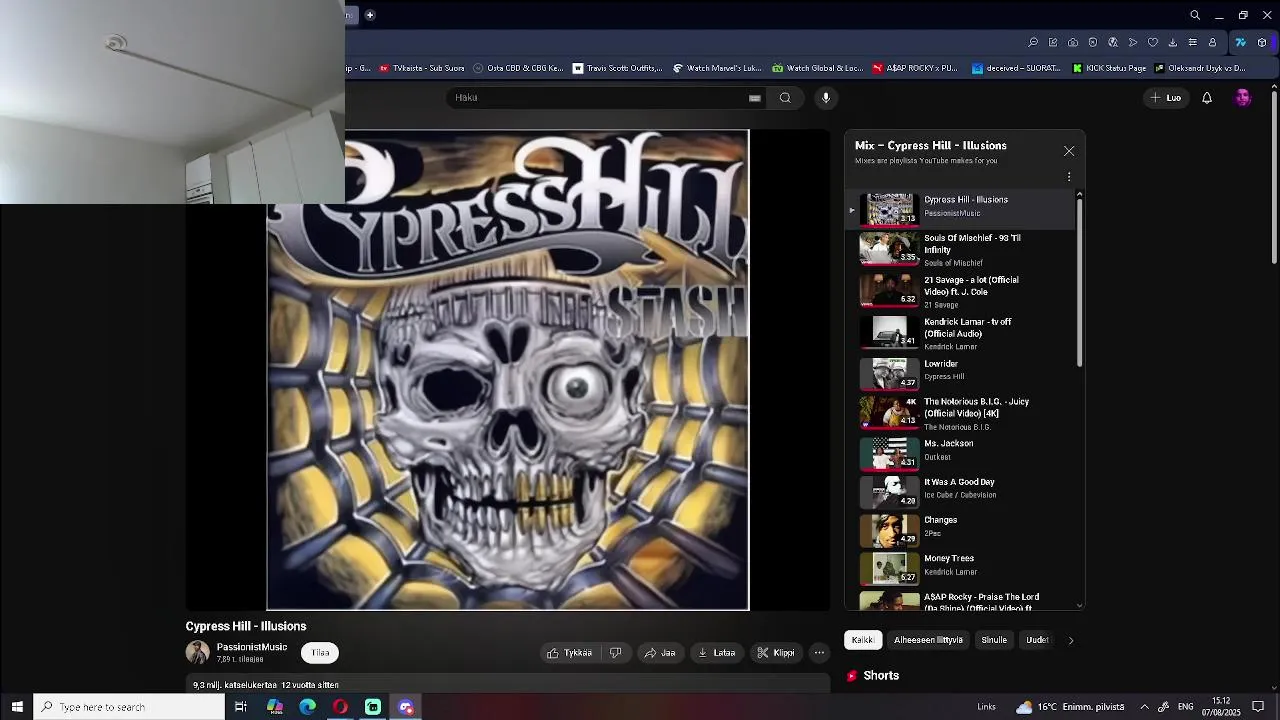Open YouTube notifications bell
Viewport: 1280px width, 720px height.
(1207, 98)
